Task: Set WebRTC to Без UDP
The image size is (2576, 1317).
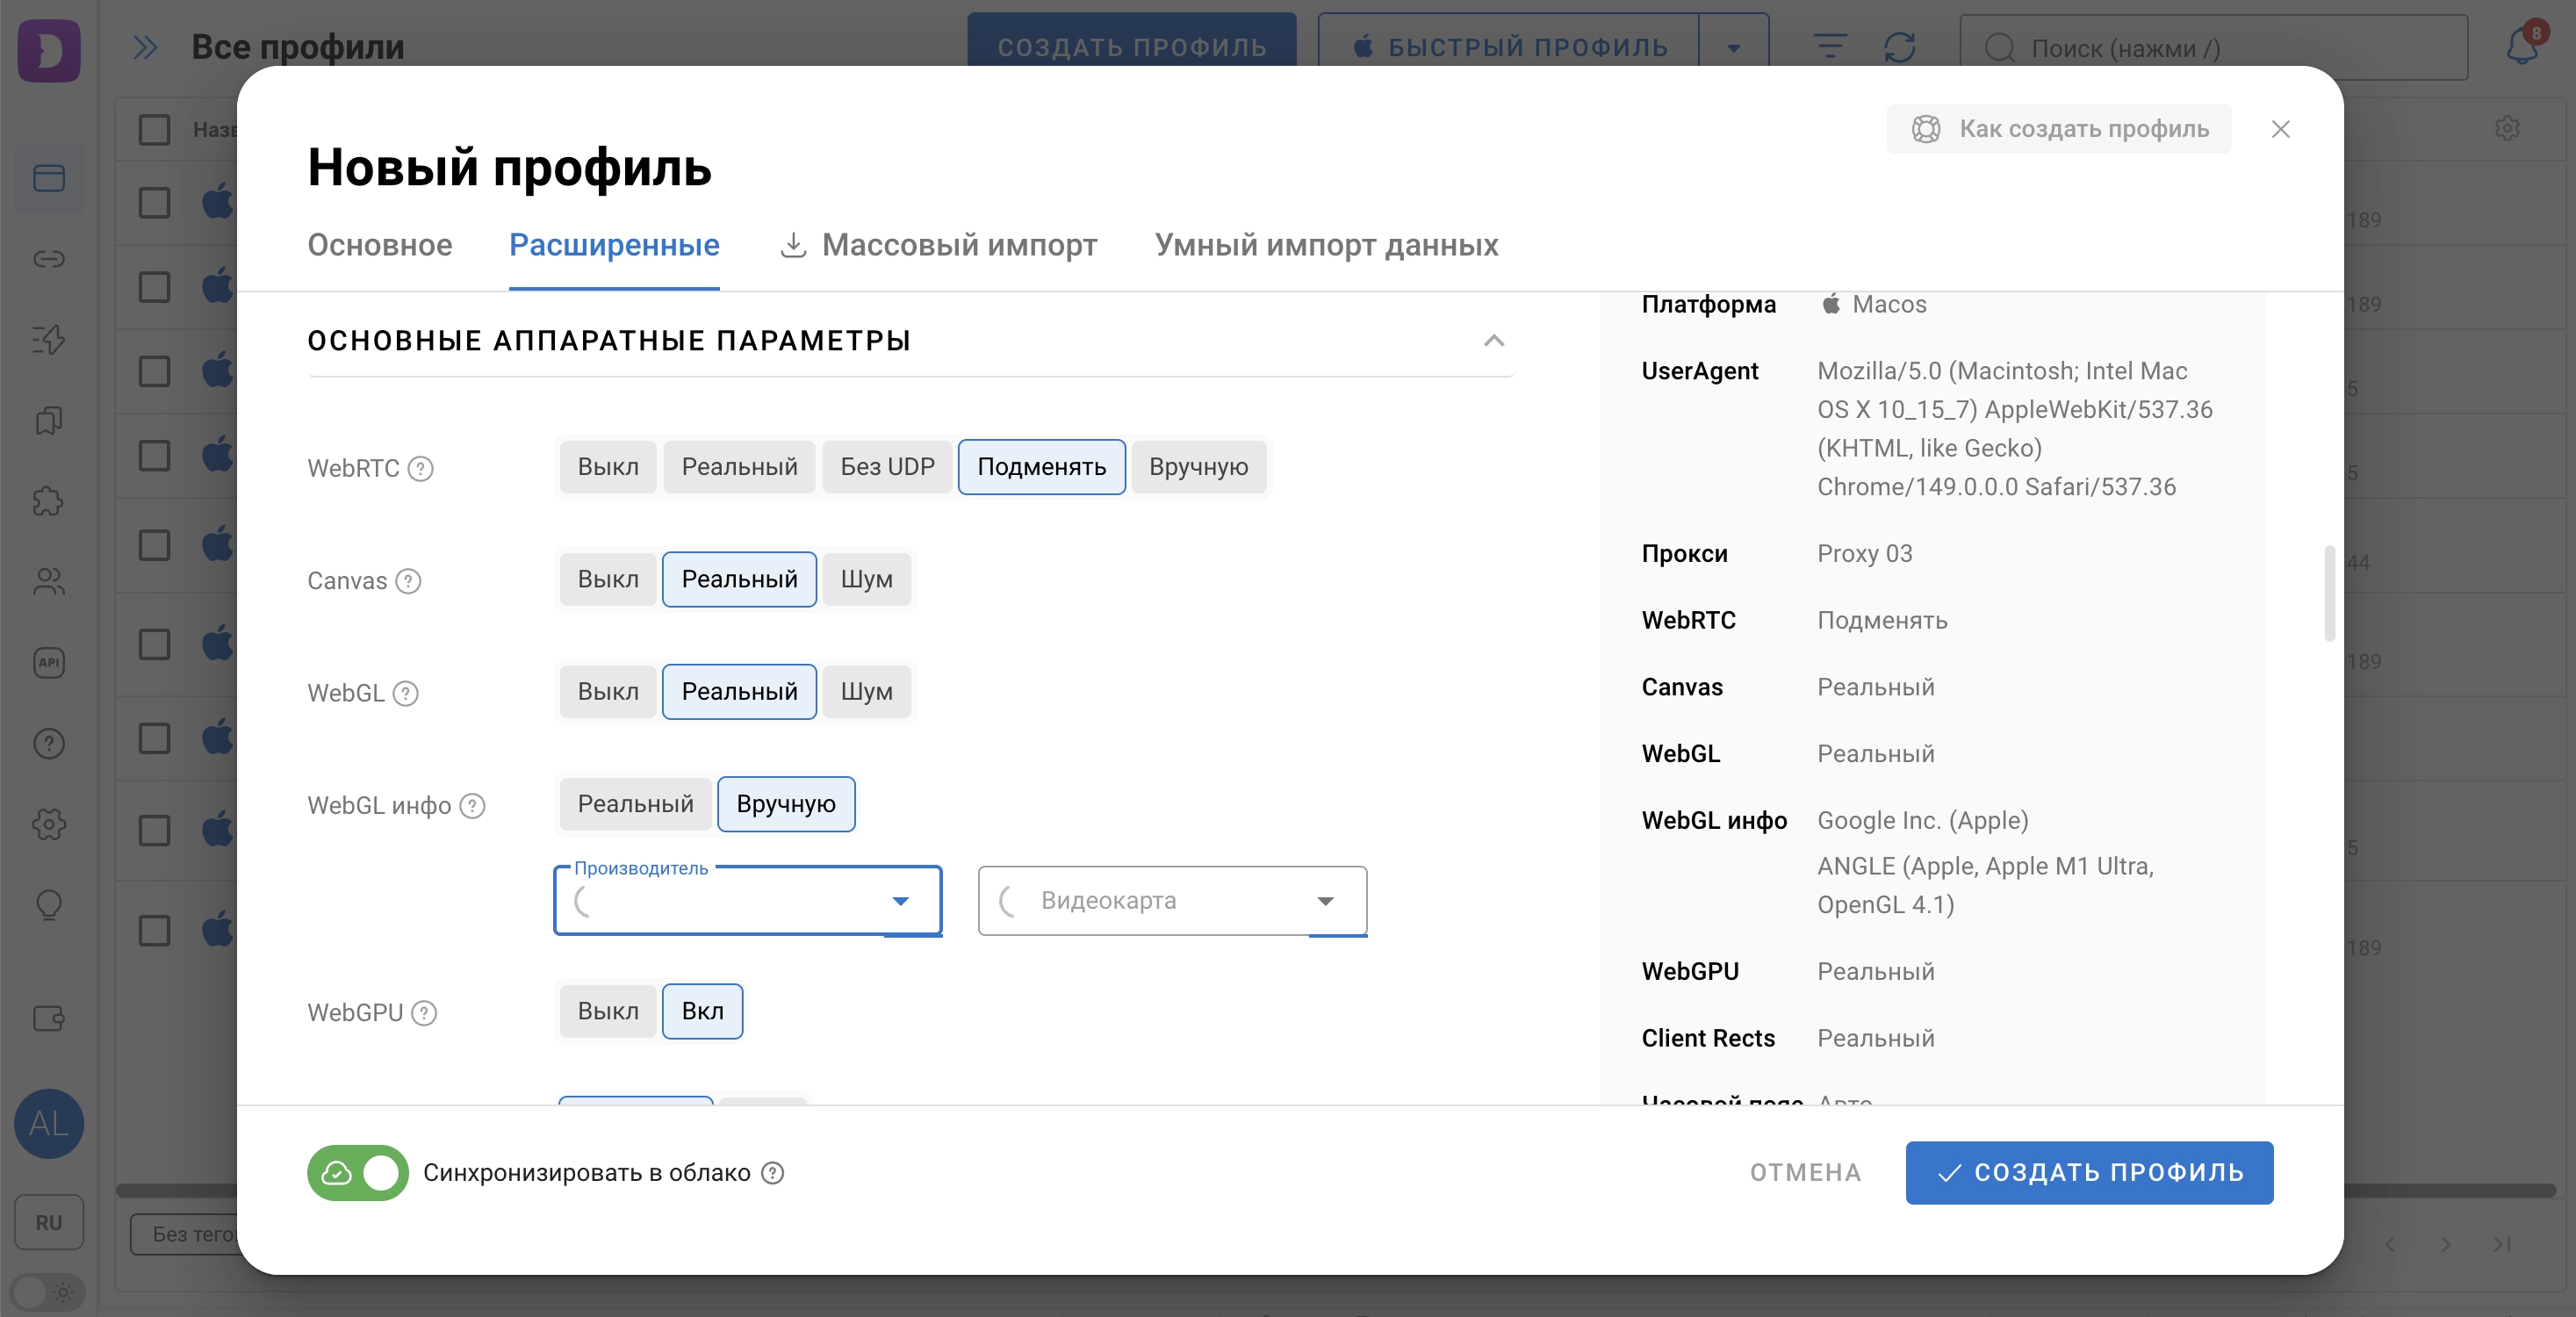Action: click(x=887, y=467)
